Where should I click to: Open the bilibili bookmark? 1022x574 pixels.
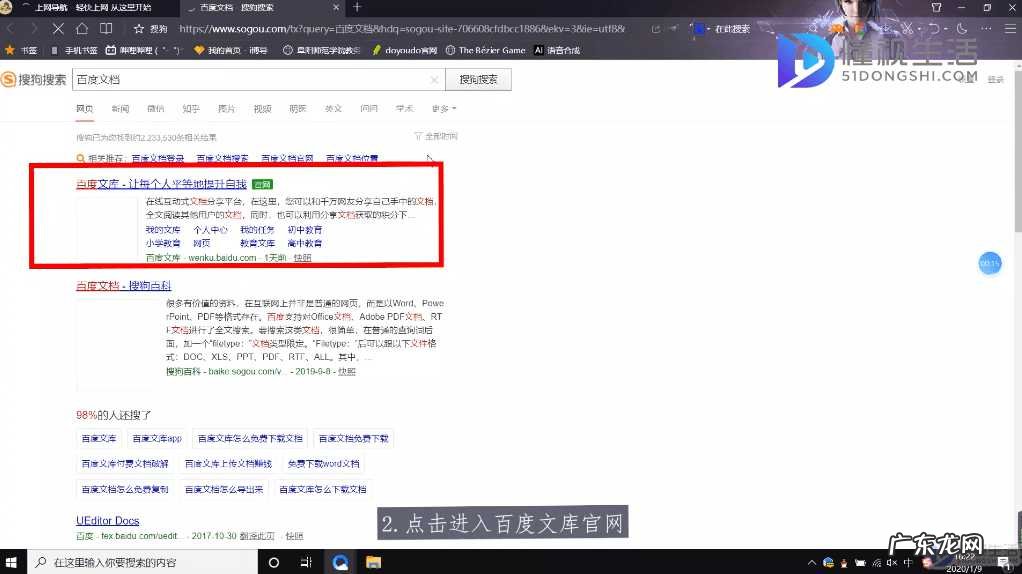point(143,50)
